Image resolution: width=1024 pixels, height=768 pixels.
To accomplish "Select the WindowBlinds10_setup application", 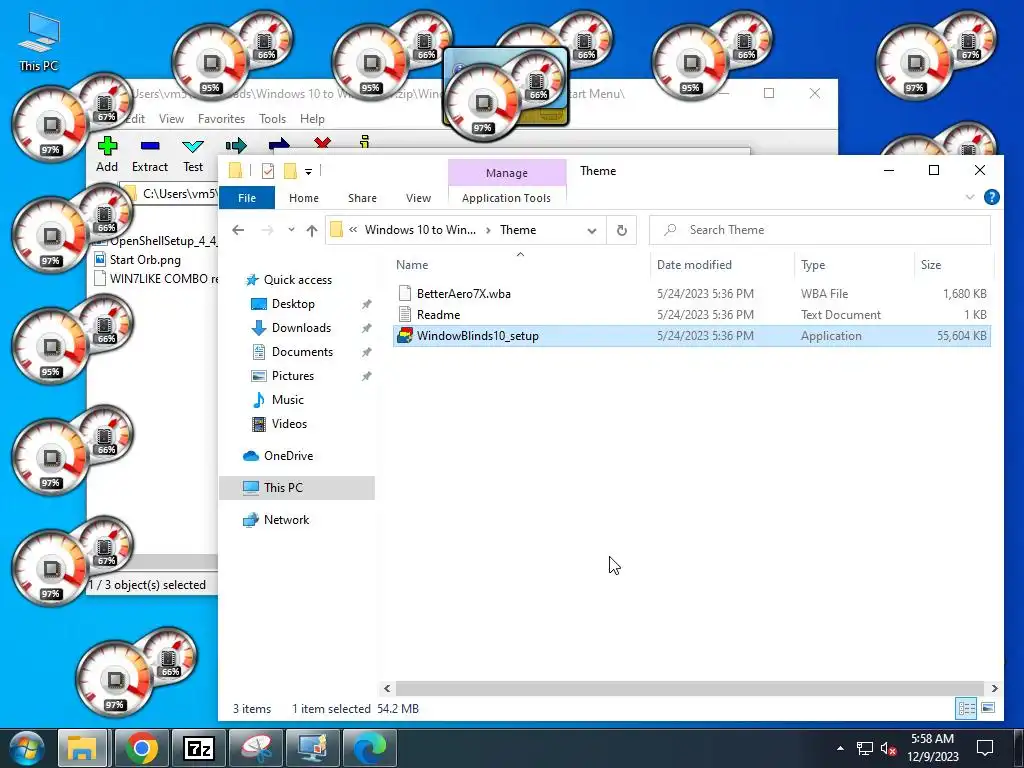I will [x=692, y=336].
